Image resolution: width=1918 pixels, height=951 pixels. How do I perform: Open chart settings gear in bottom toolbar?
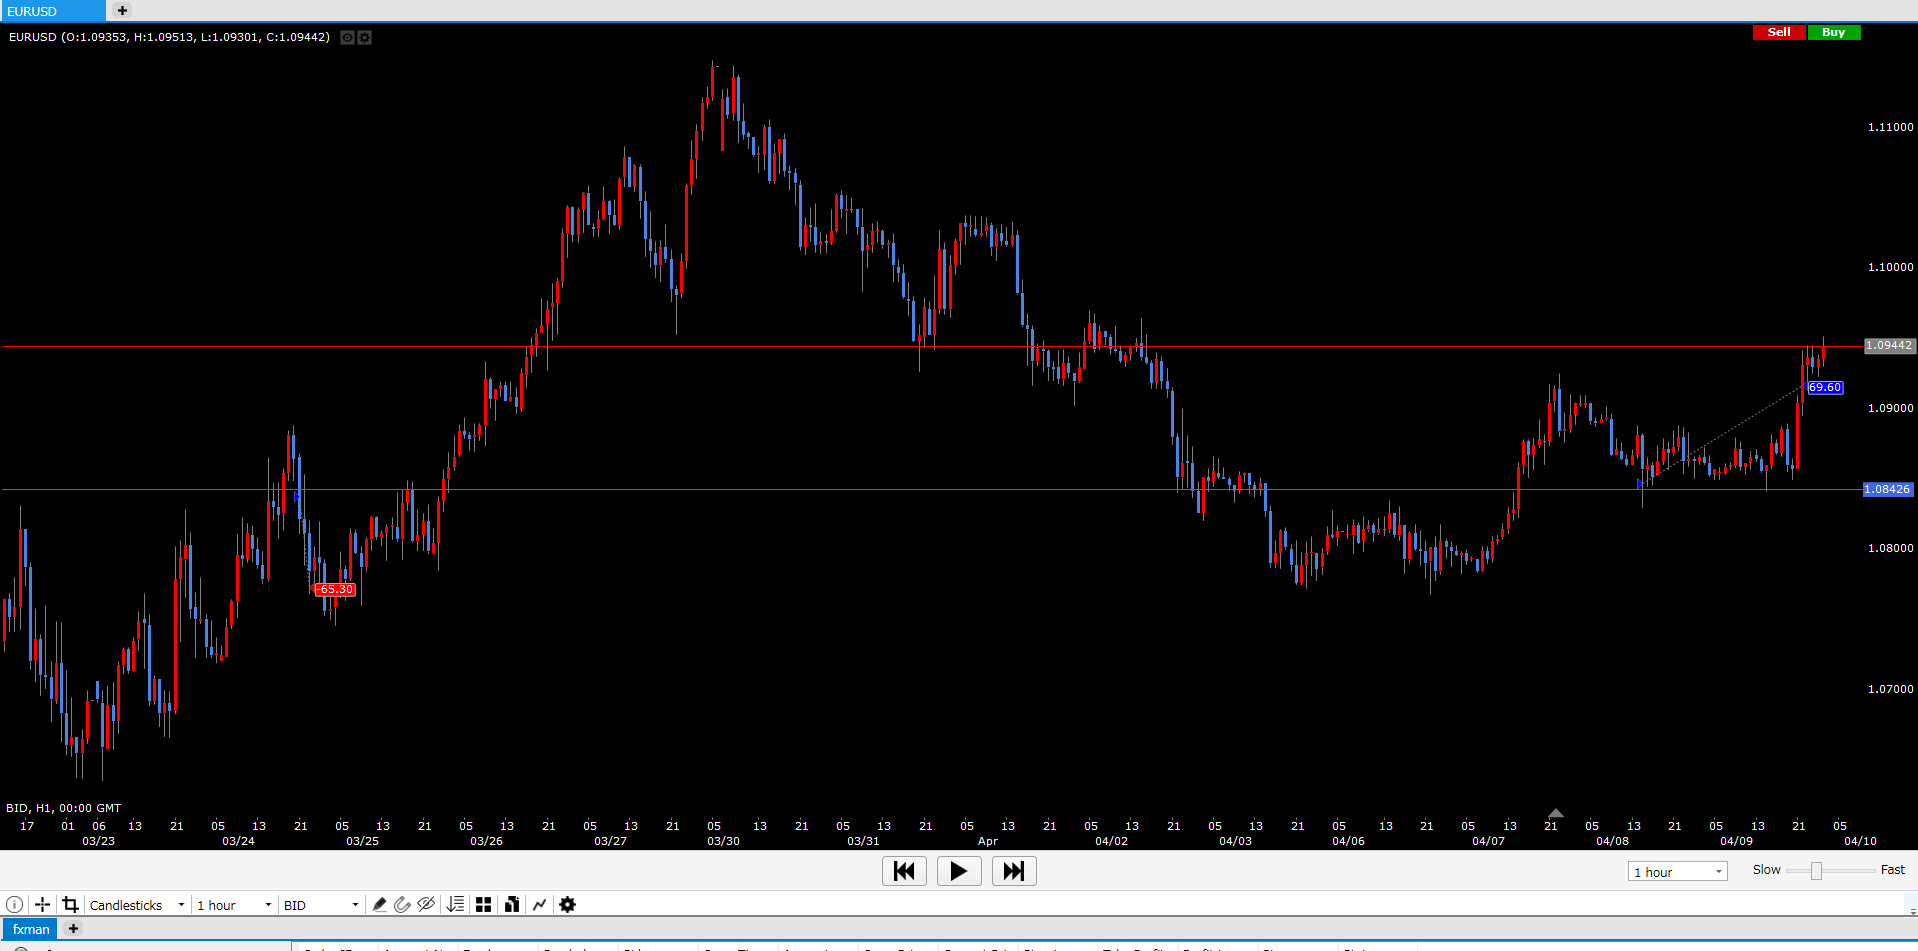567,904
